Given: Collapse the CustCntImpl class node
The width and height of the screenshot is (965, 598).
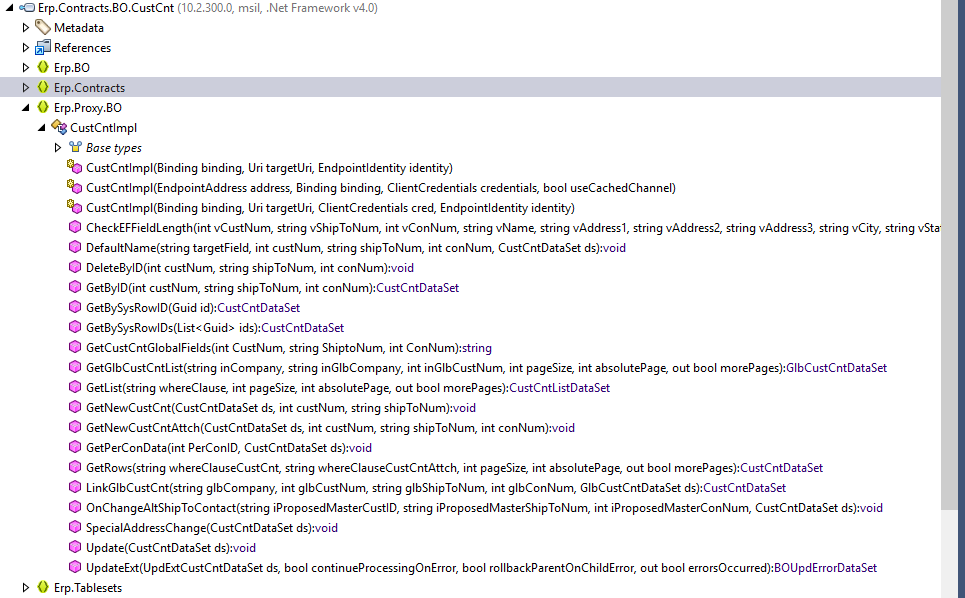Looking at the screenshot, I should [41, 127].
